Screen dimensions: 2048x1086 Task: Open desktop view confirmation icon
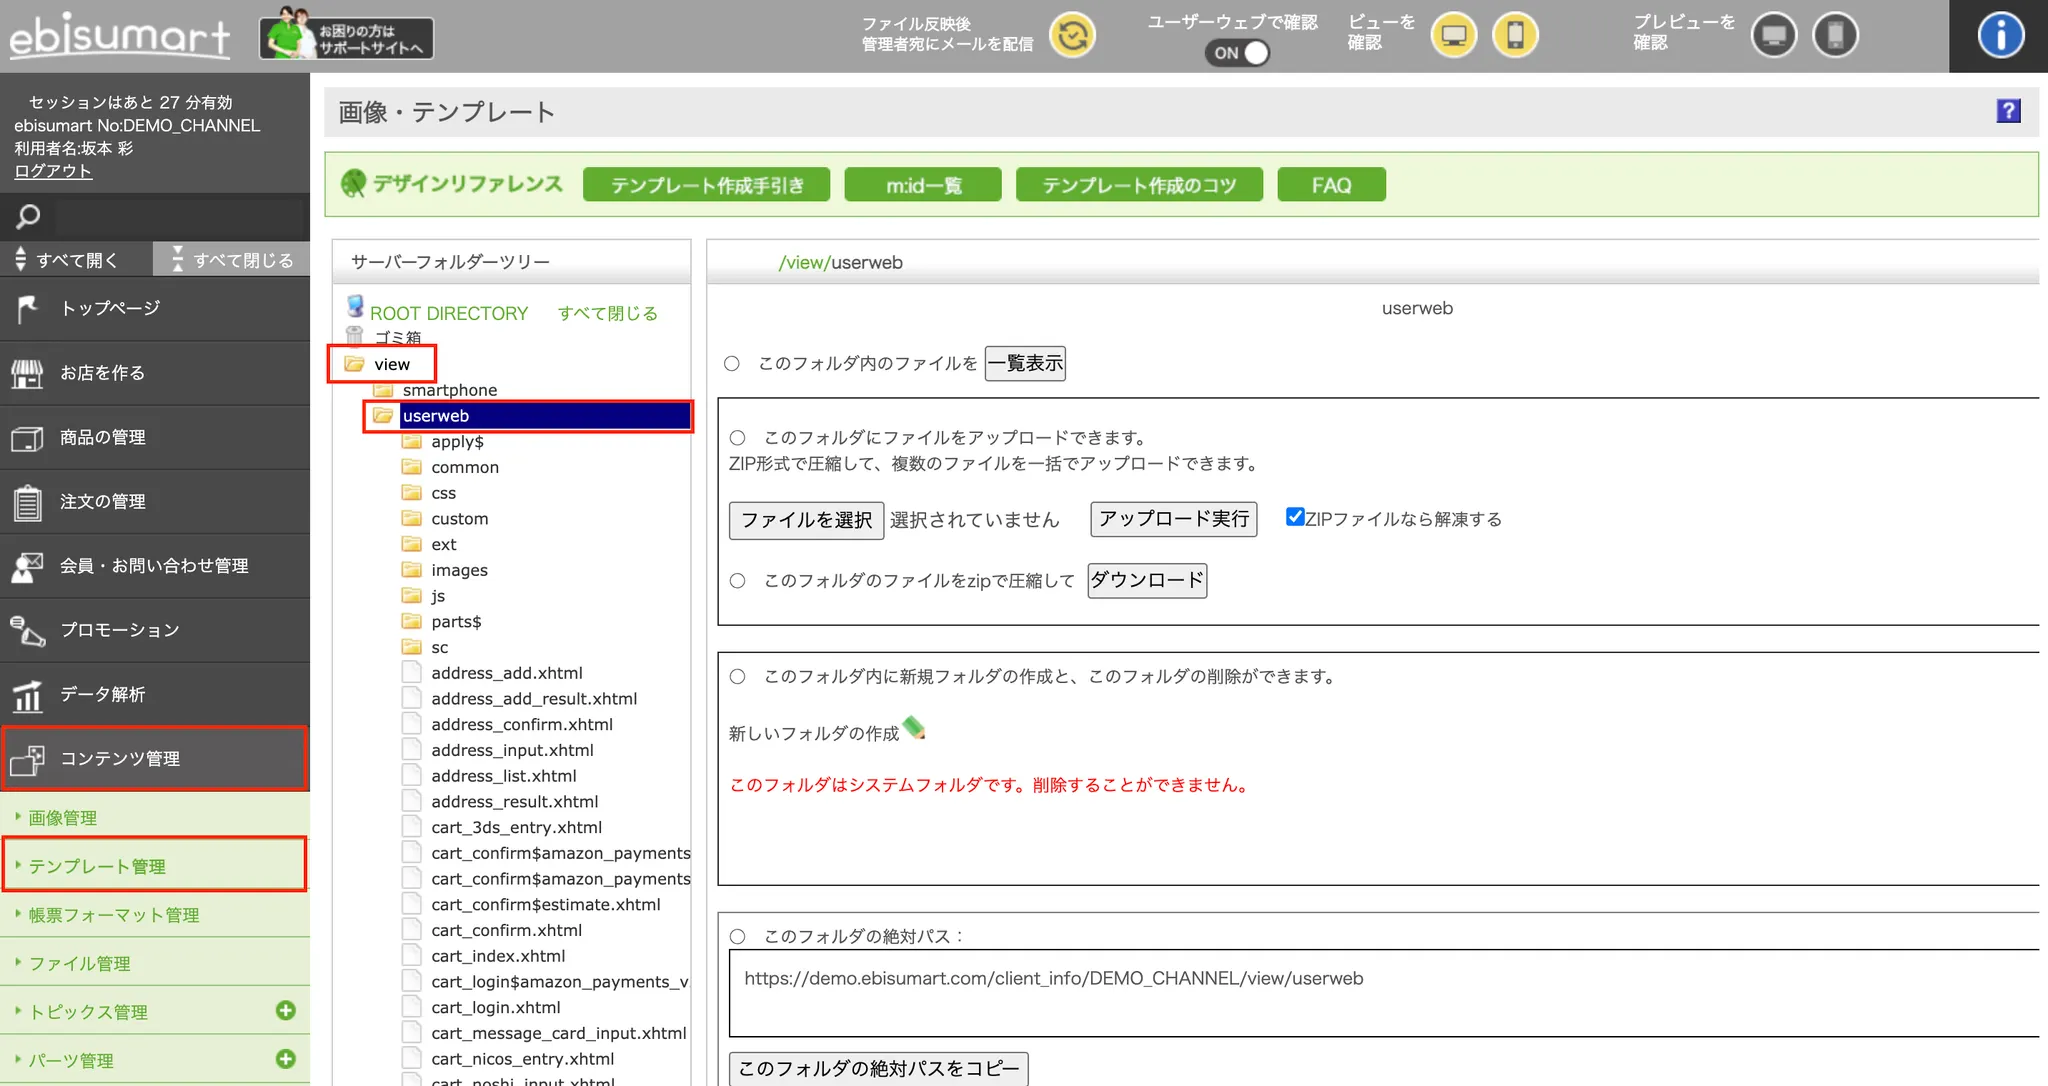tap(1453, 36)
